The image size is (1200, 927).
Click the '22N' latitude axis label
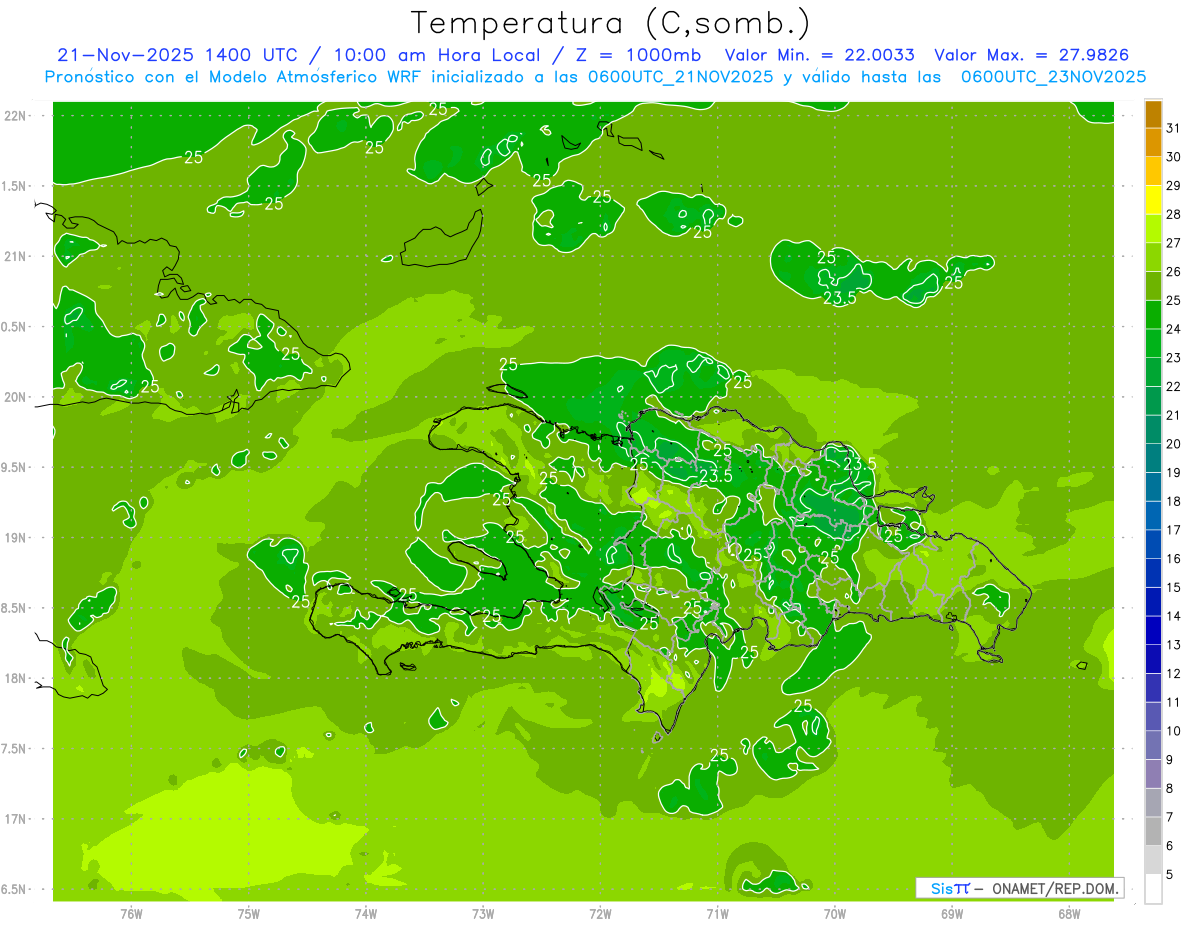(15, 116)
